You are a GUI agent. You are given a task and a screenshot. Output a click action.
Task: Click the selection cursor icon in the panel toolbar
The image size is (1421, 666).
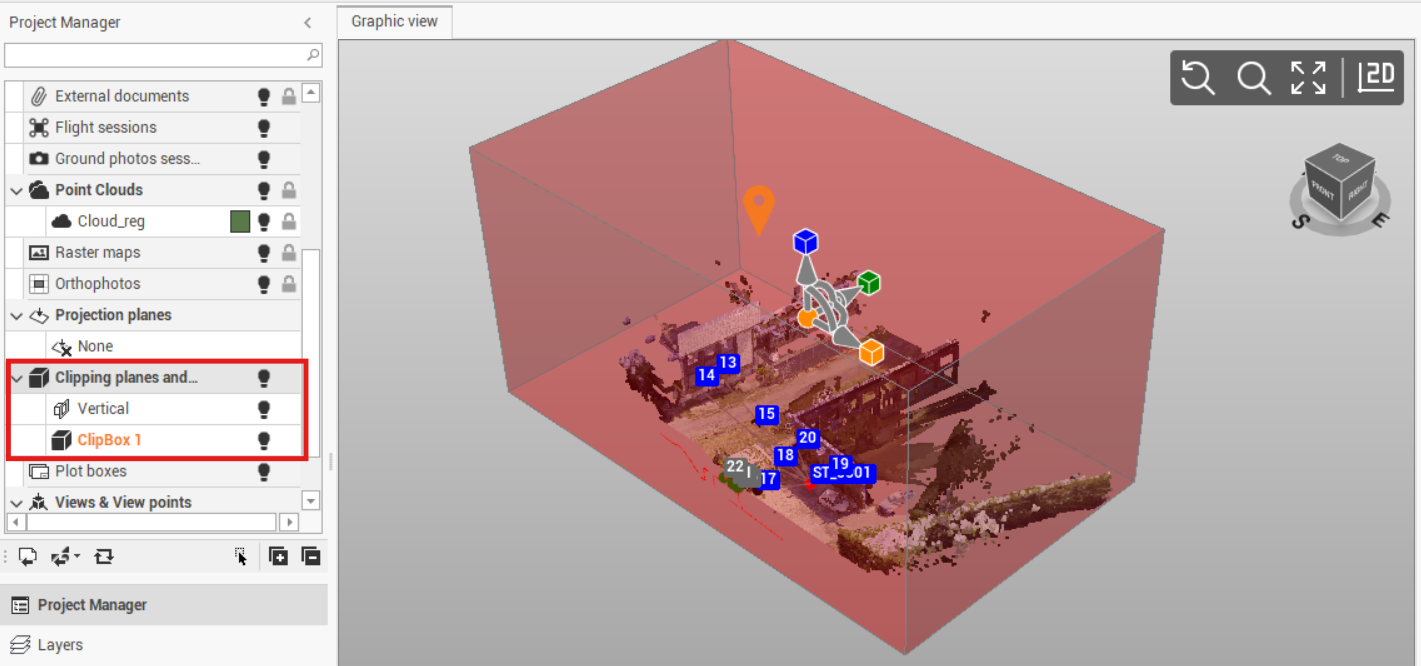pyautogui.click(x=240, y=556)
